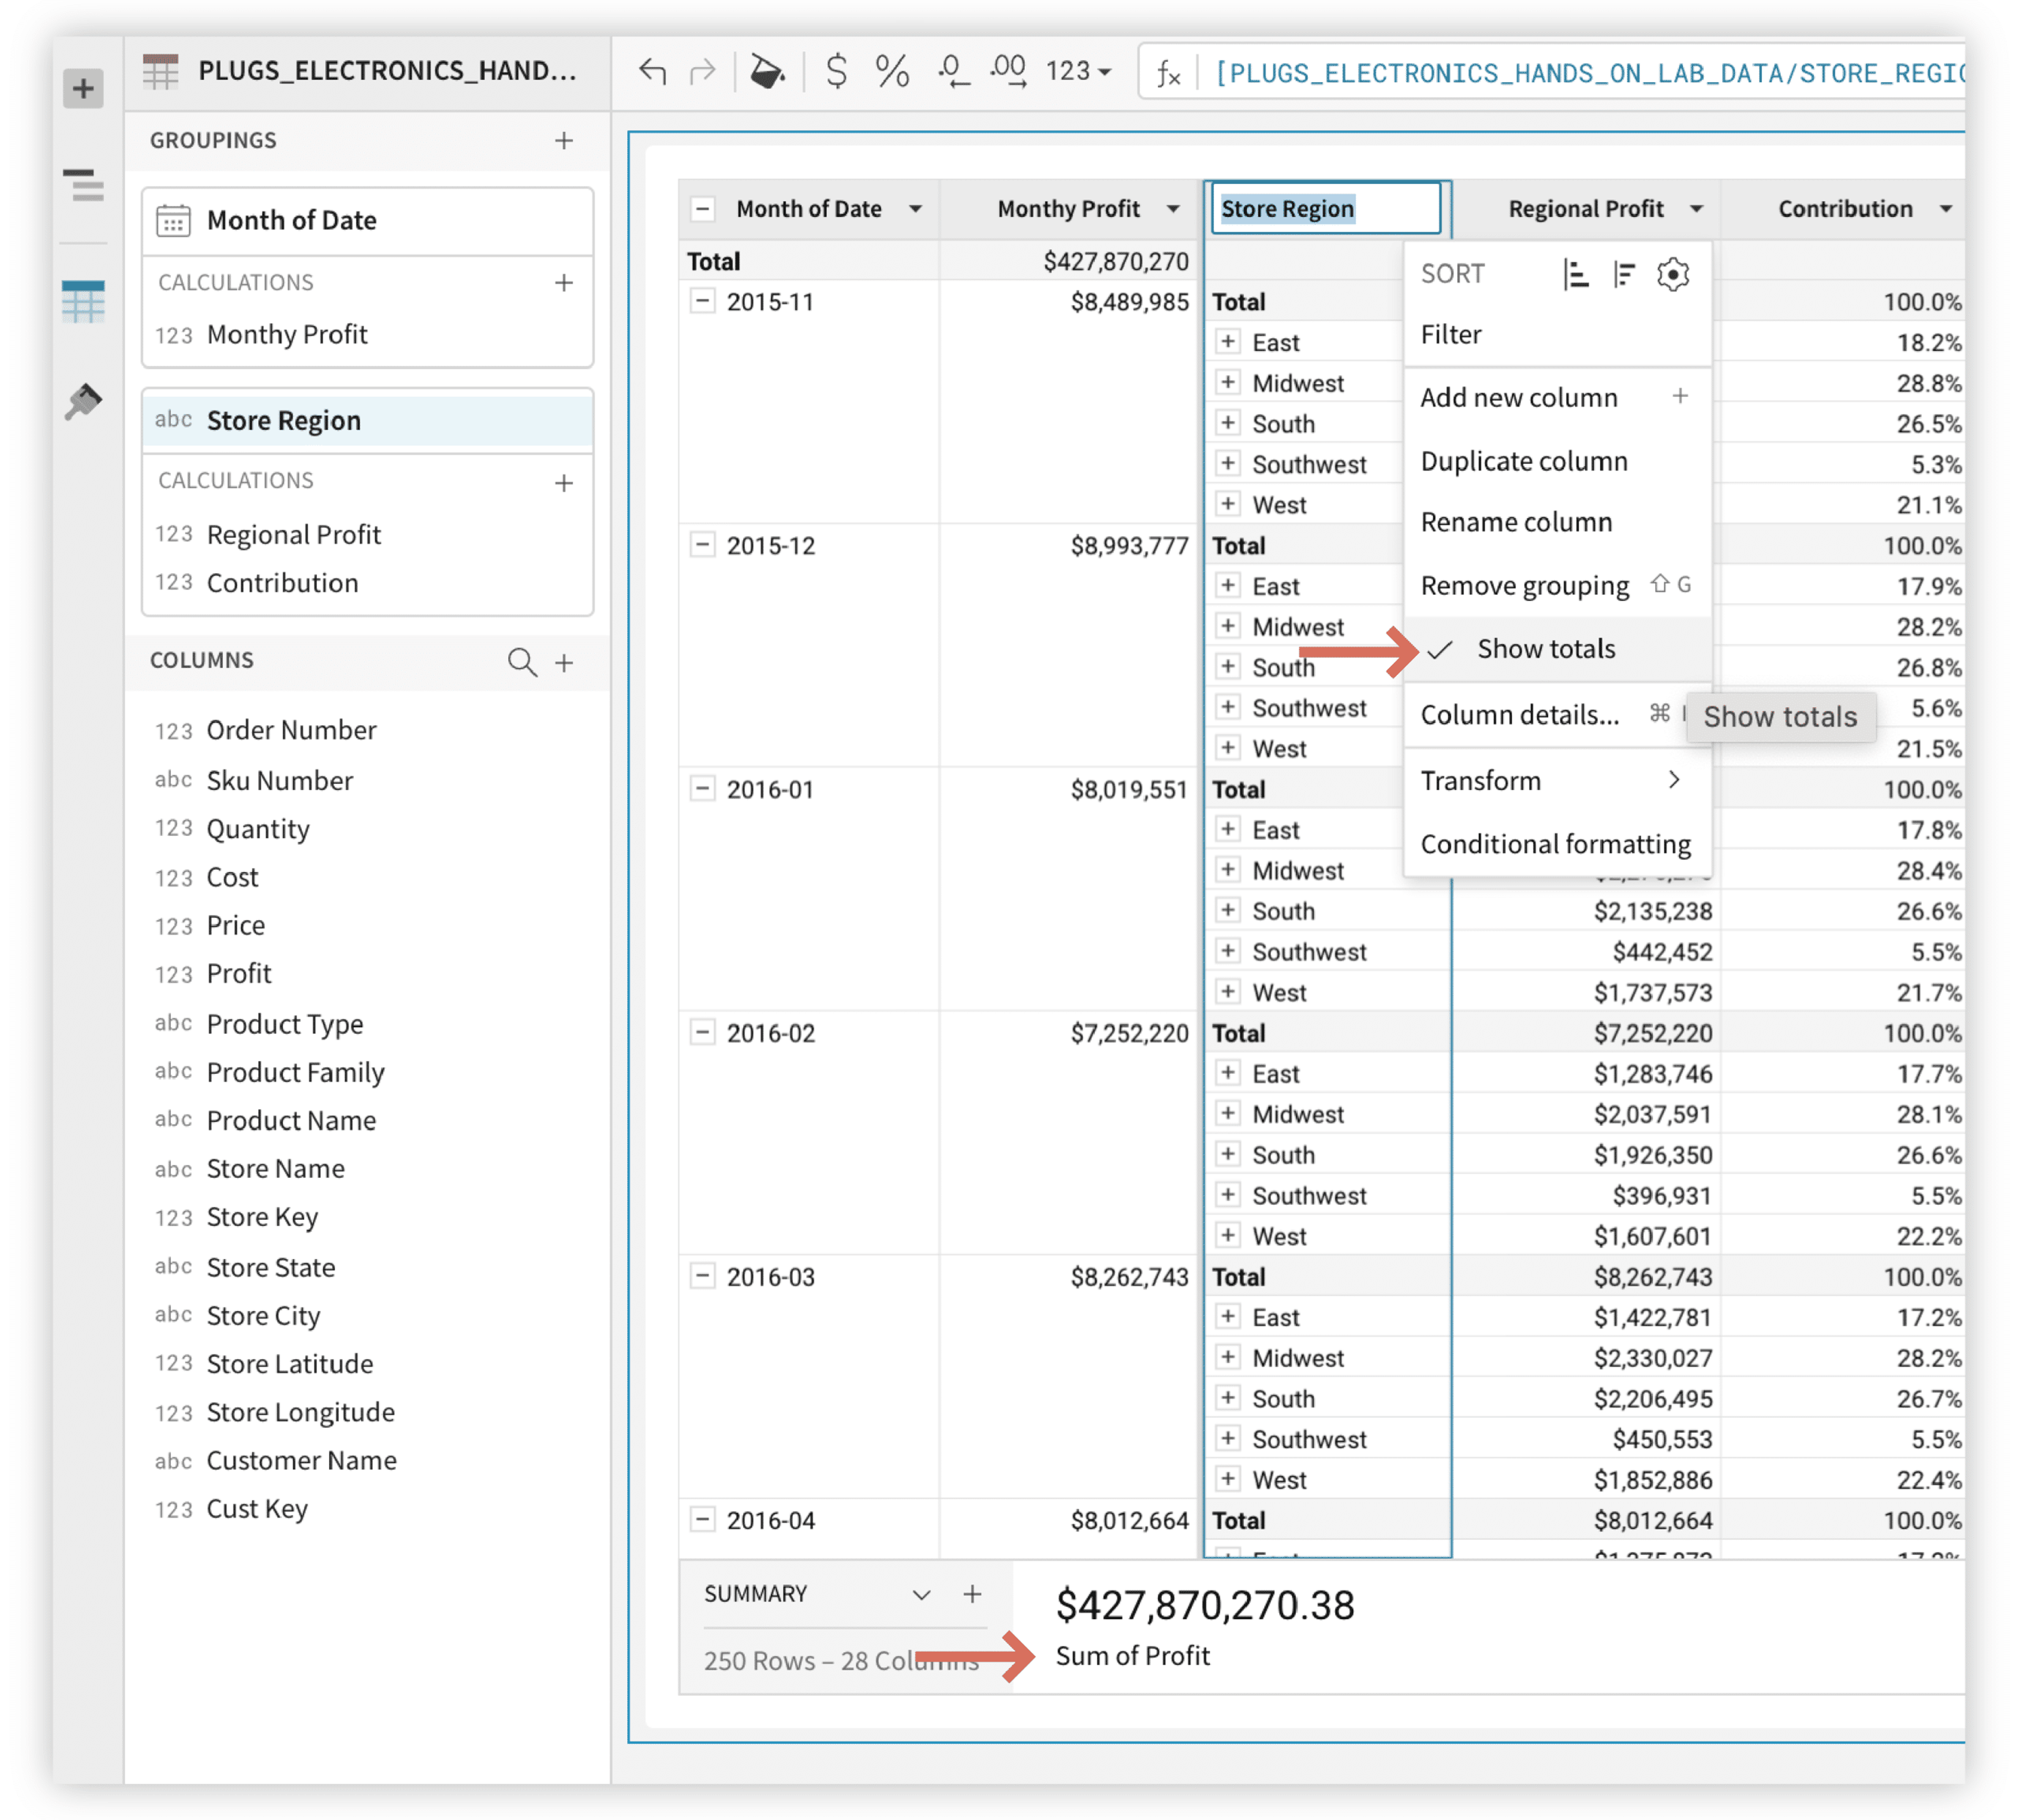Image resolution: width=2018 pixels, height=1820 pixels.
Task: Click the redo arrow icon
Action: [703, 71]
